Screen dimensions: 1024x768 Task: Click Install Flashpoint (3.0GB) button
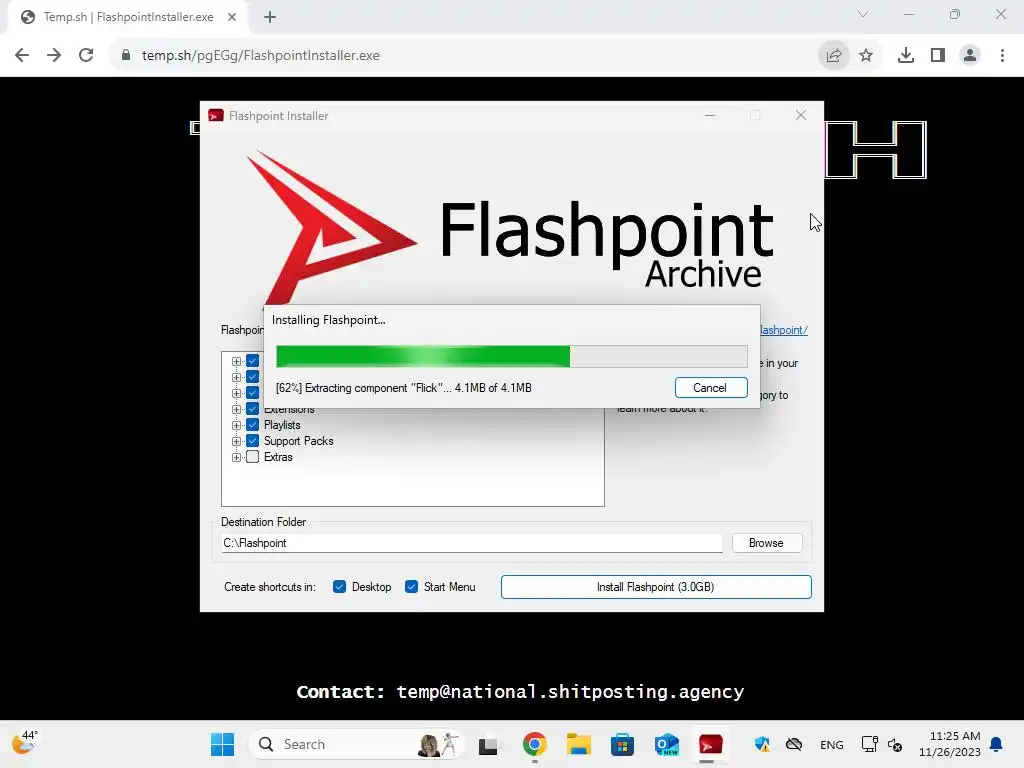coord(656,587)
